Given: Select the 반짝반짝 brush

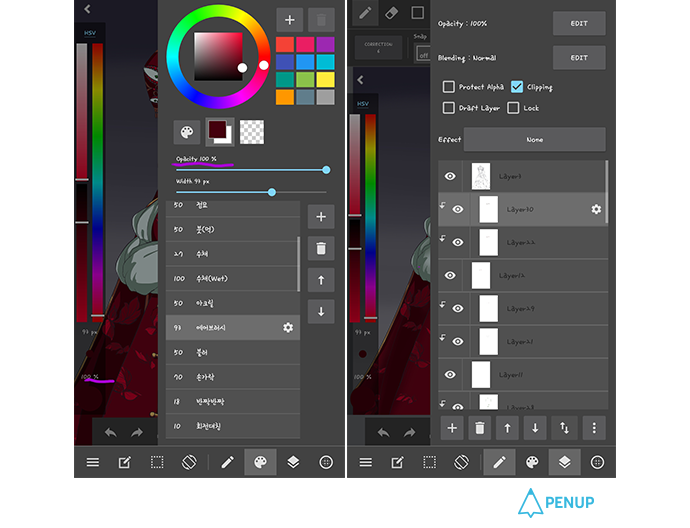Looking at the screenshot, I should [232, 401].
